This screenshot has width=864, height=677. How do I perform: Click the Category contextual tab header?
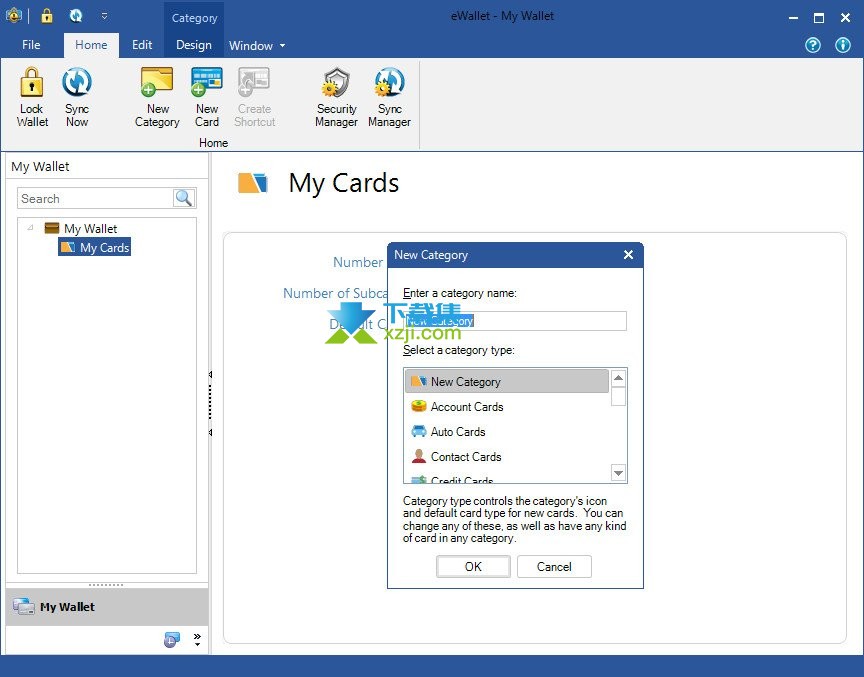[194, 18]
